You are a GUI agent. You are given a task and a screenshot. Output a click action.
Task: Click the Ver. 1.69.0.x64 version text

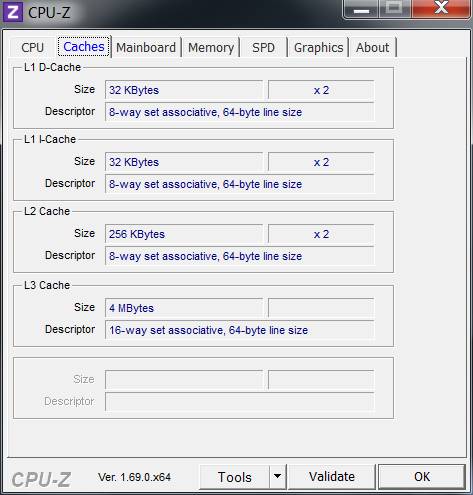[x=134, y=477]
